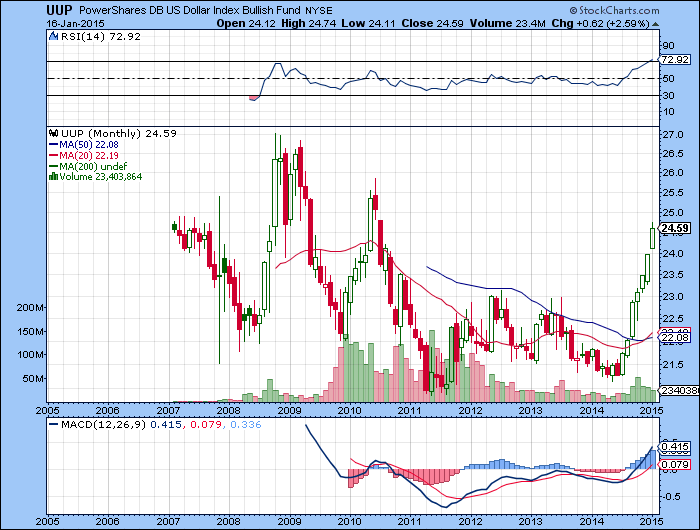Viewport: 700px width, 530px height.
Task: Click the 2340380 volume tag at right
Action: (x=679, y=390)
